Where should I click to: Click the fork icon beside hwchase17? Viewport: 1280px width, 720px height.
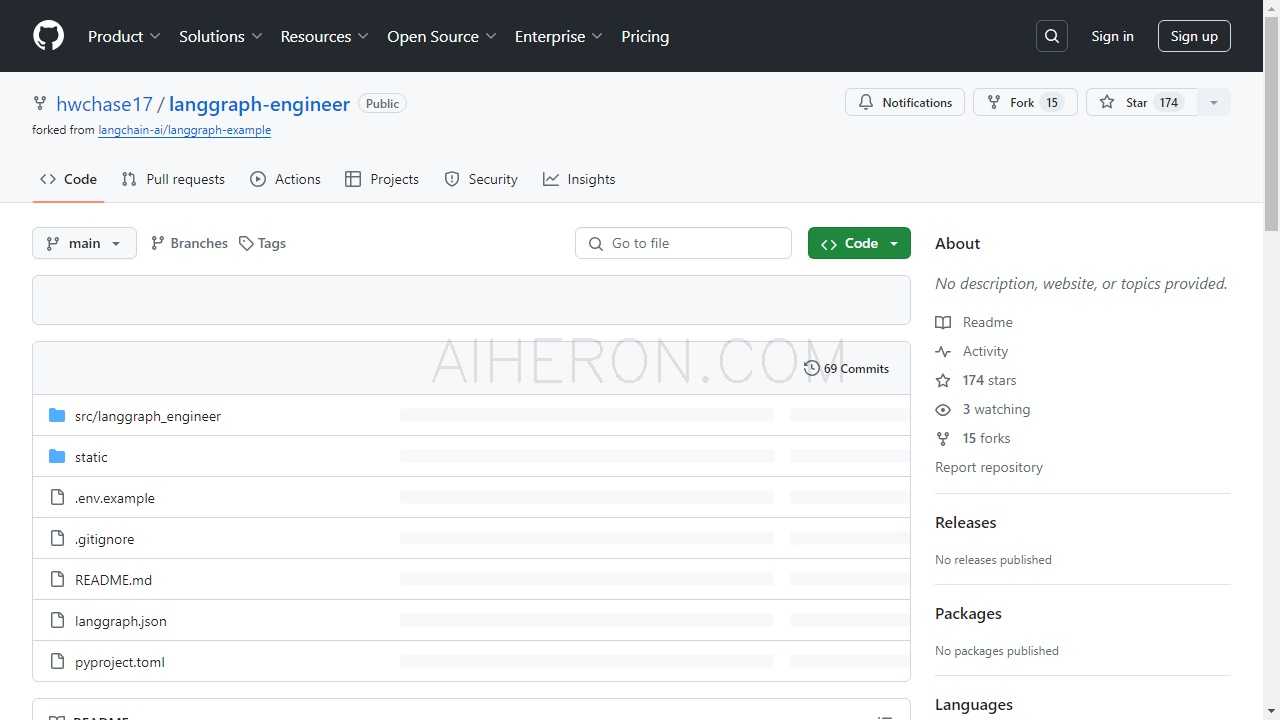coord(40,103)
